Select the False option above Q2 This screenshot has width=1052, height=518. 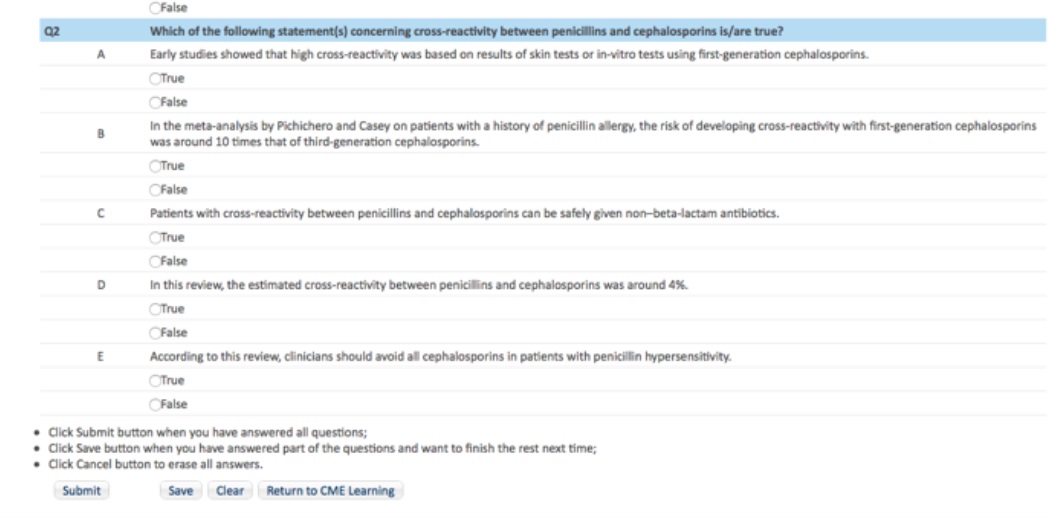click(156, 8)
